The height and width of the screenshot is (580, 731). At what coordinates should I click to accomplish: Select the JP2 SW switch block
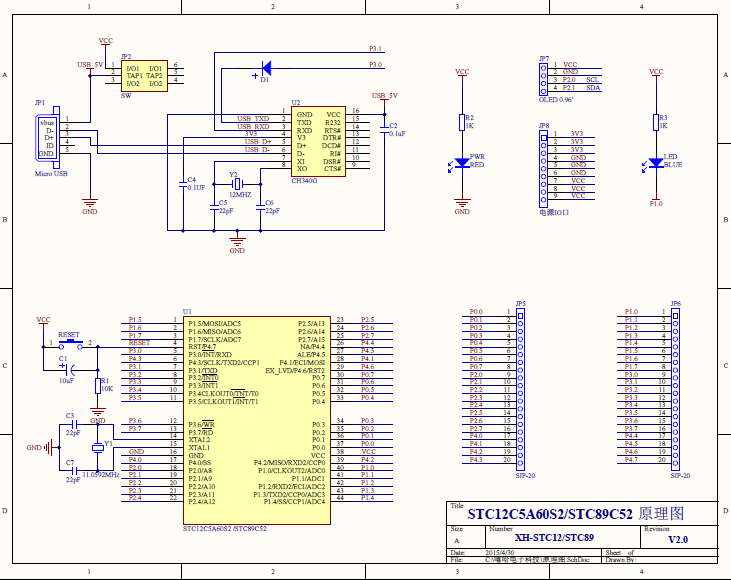(x=145, y=76)
